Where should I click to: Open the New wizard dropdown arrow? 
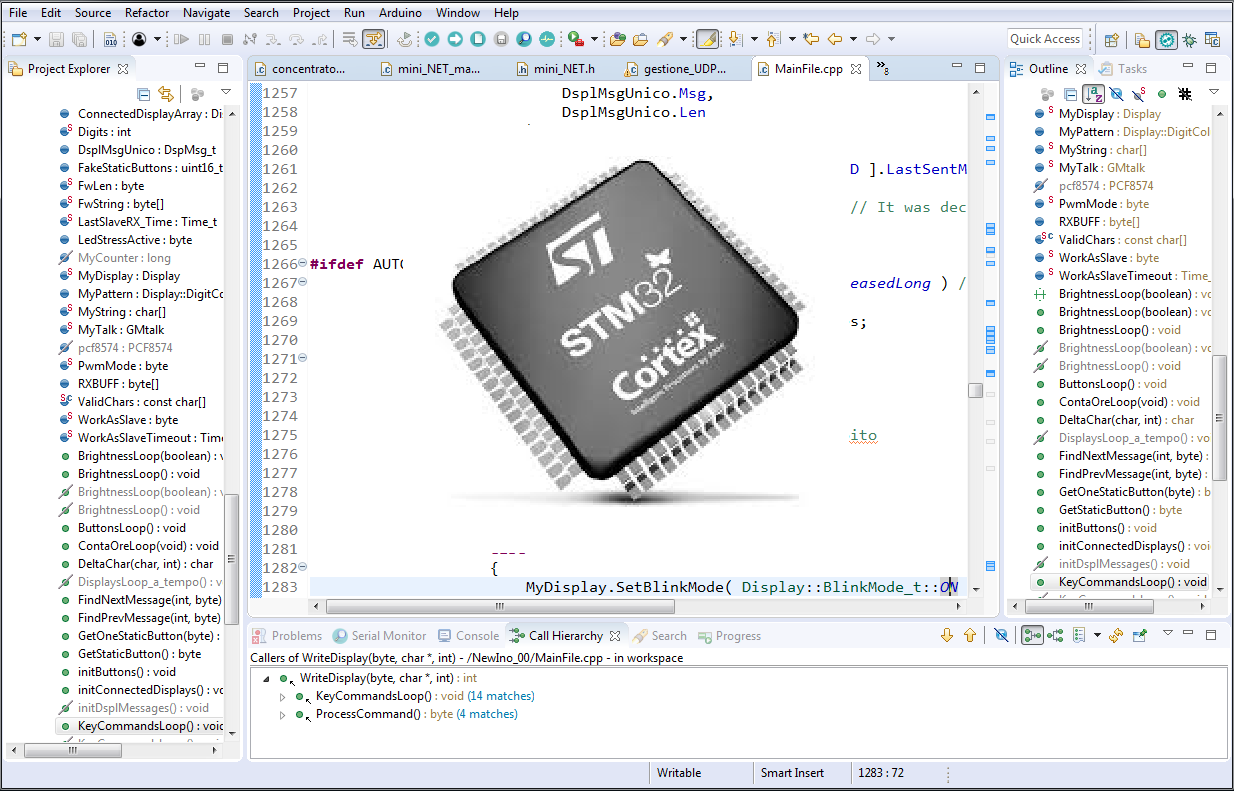pos(37,39)
